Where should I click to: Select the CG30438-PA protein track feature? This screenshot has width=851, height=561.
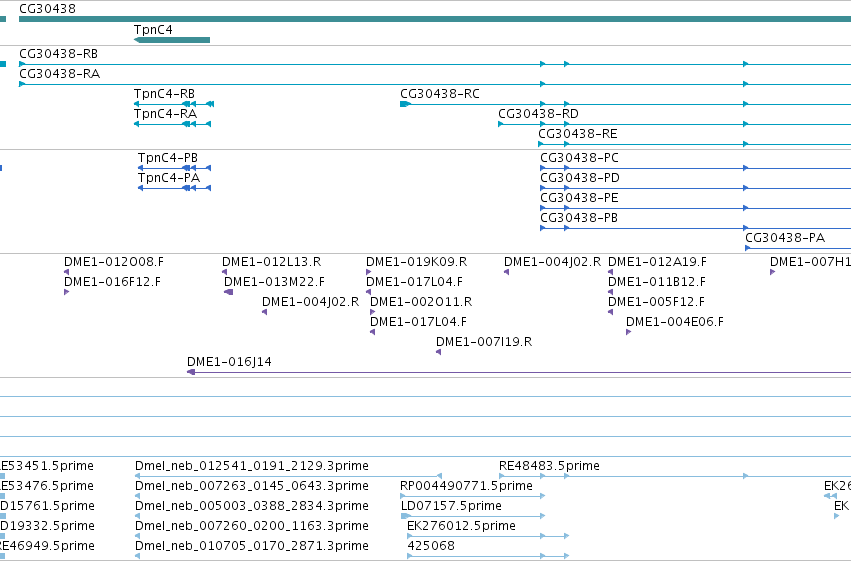(x=798, y=248)
